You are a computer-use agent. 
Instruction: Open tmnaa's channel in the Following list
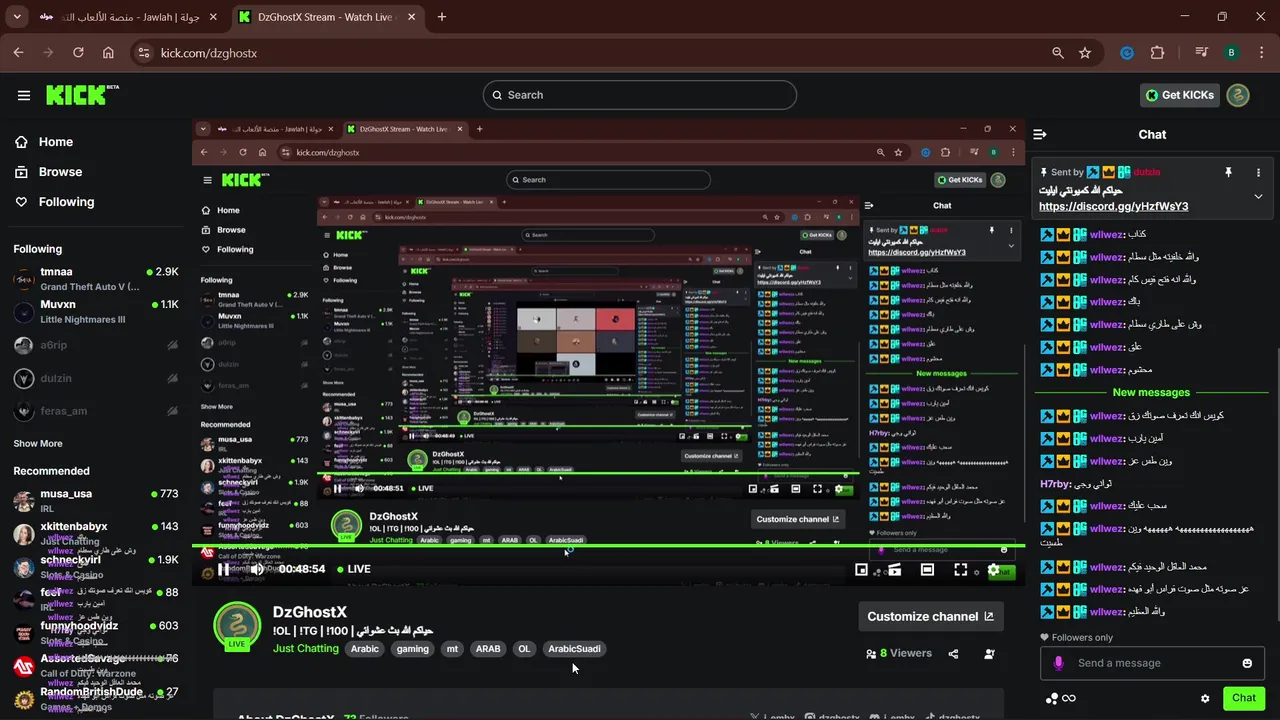[x=95, y=279]
